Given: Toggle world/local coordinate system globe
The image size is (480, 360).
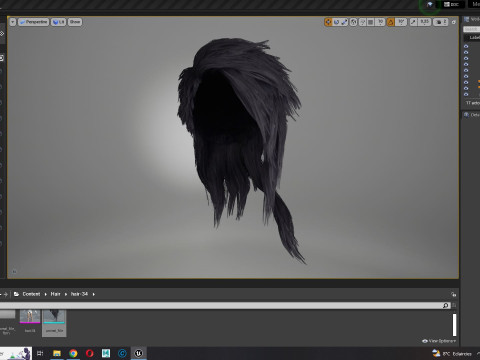Looking at the screenshot, I should coord(353,22).
